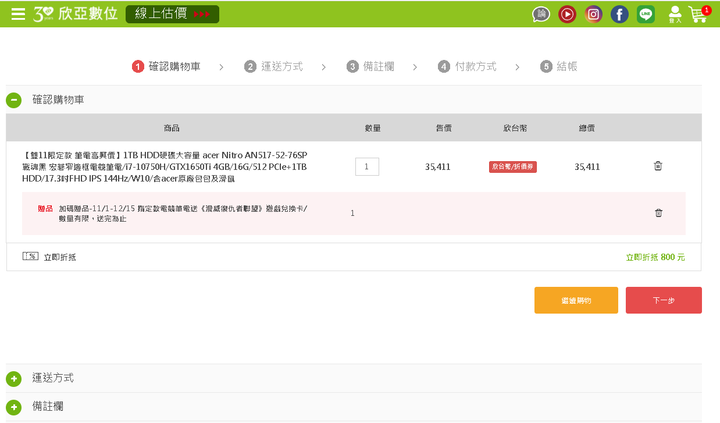Viewport: 720px width, 423px height.
Task: Select step 5 結帳 in progress bar
Action: pyautogui.click(x=559, y=67)
